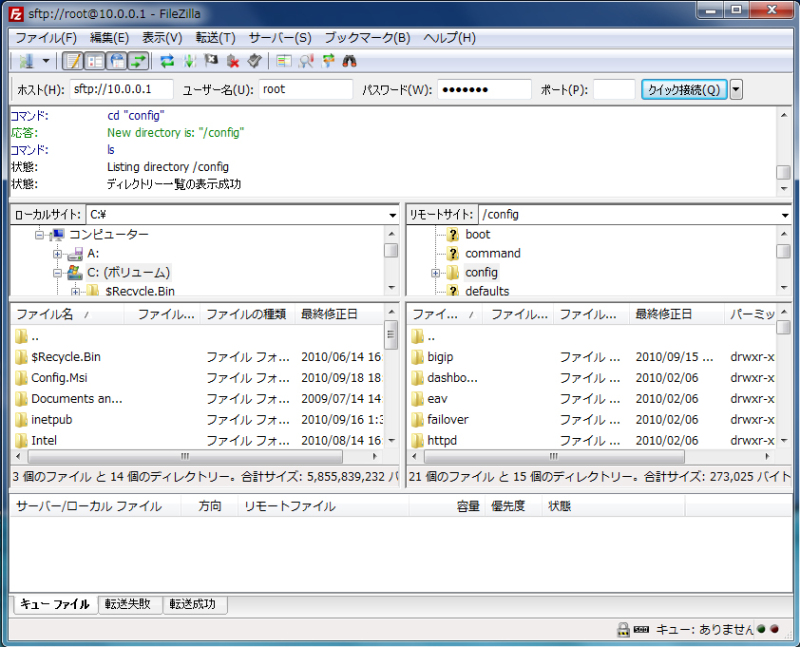The height and width of the screenshot is (647, 800).
Task: Toggle the message log display icon
Action: coord(73,61)
